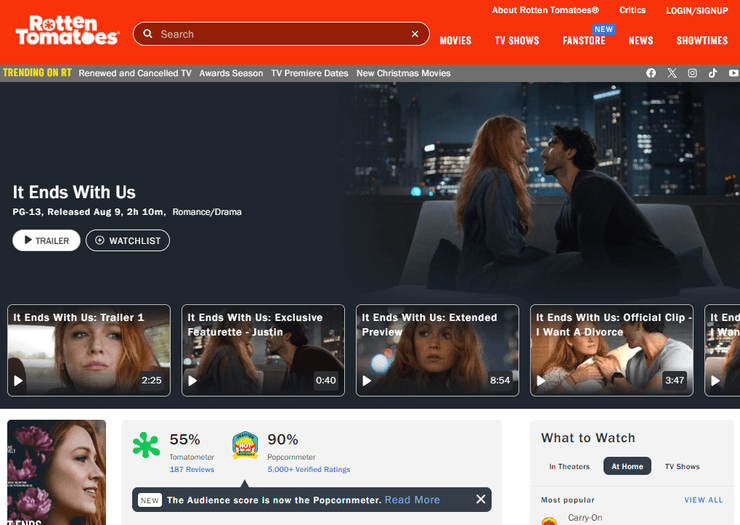
Task: Open the X (Twitter) social icon
Action: [672, 73]
